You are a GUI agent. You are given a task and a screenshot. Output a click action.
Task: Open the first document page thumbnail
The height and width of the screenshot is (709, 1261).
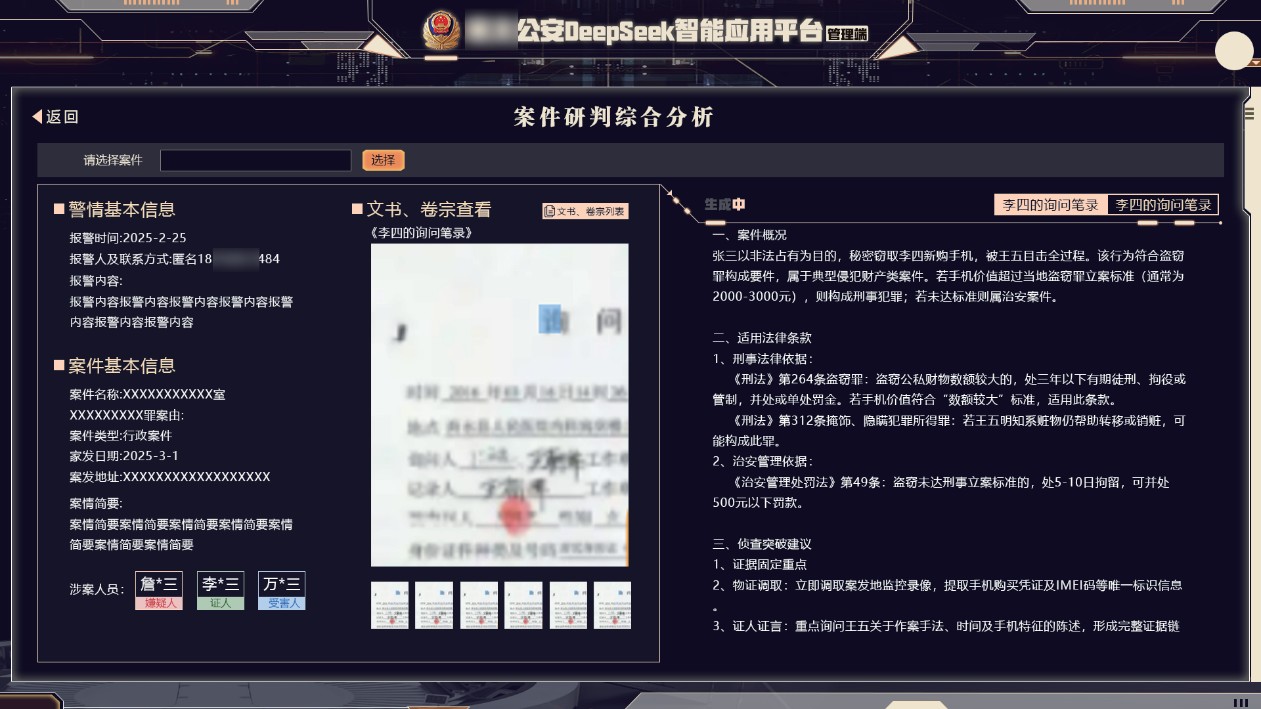[390, 605]
